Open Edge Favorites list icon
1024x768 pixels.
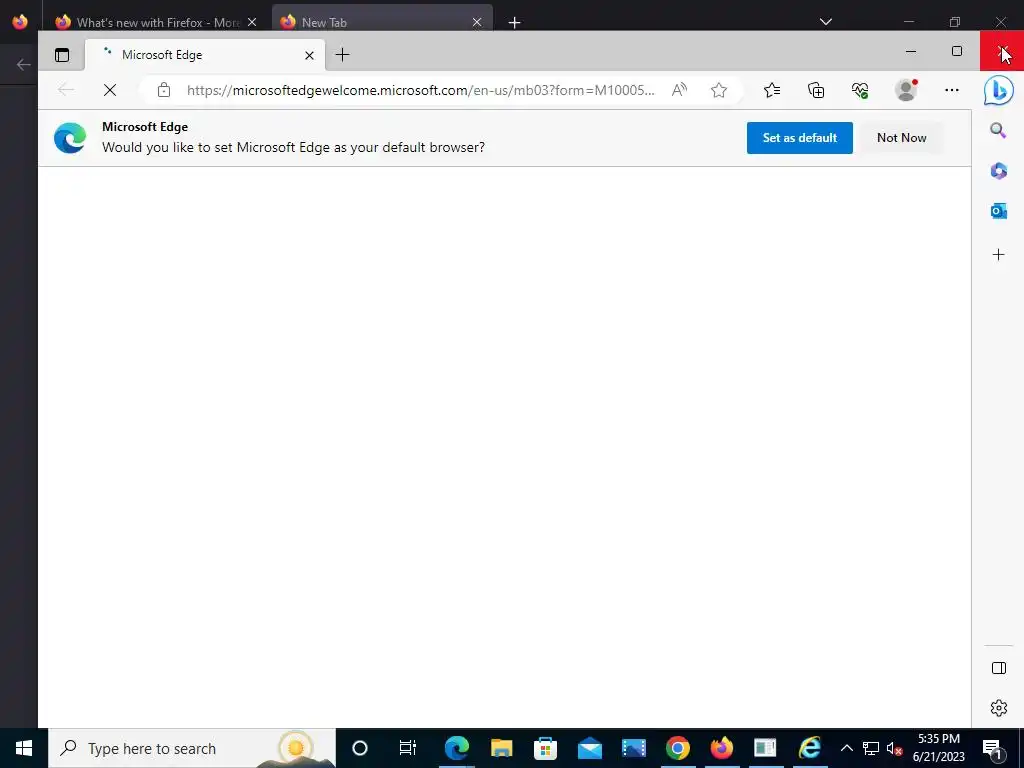tap(772, 90)
